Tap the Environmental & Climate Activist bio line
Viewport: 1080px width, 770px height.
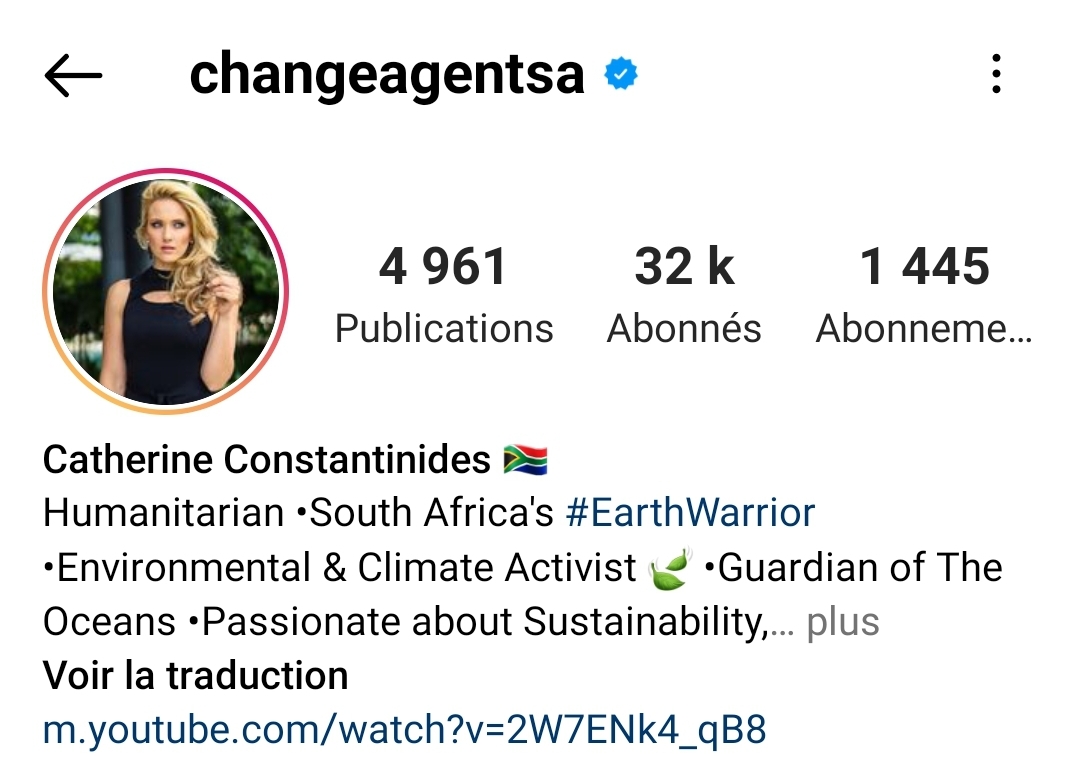340,568
